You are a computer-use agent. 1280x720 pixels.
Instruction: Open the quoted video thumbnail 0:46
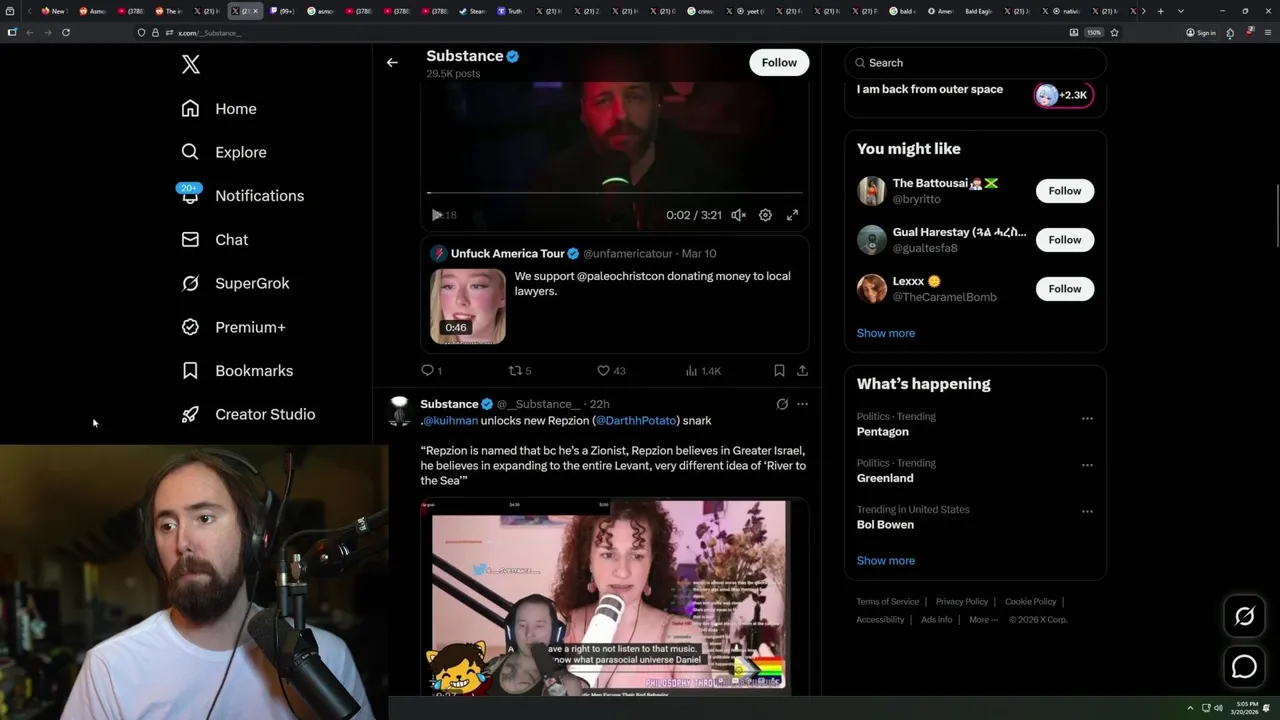click(468, 306)
